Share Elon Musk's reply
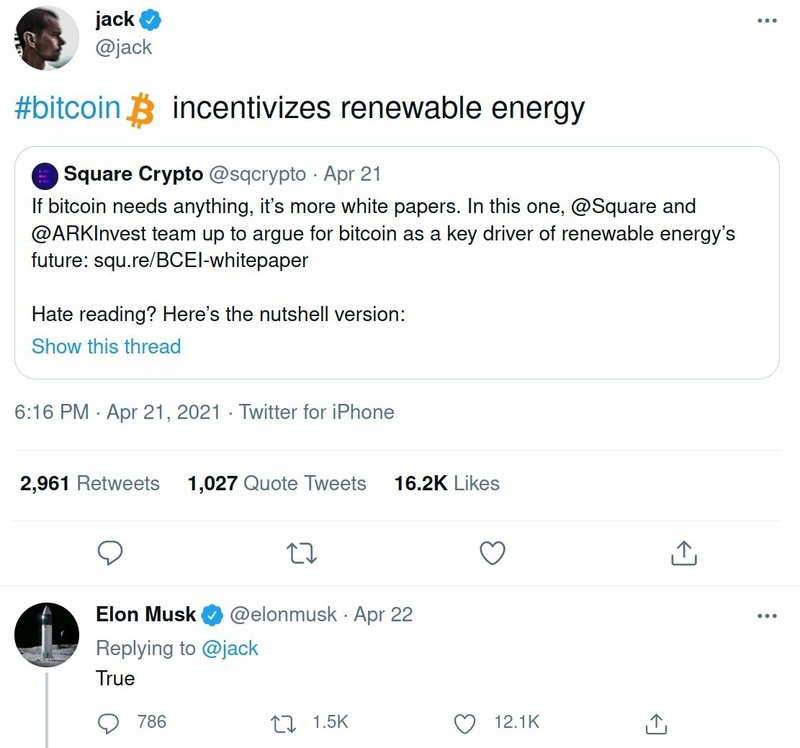Screen dimensions: 800x748 (x=657, y=721)
